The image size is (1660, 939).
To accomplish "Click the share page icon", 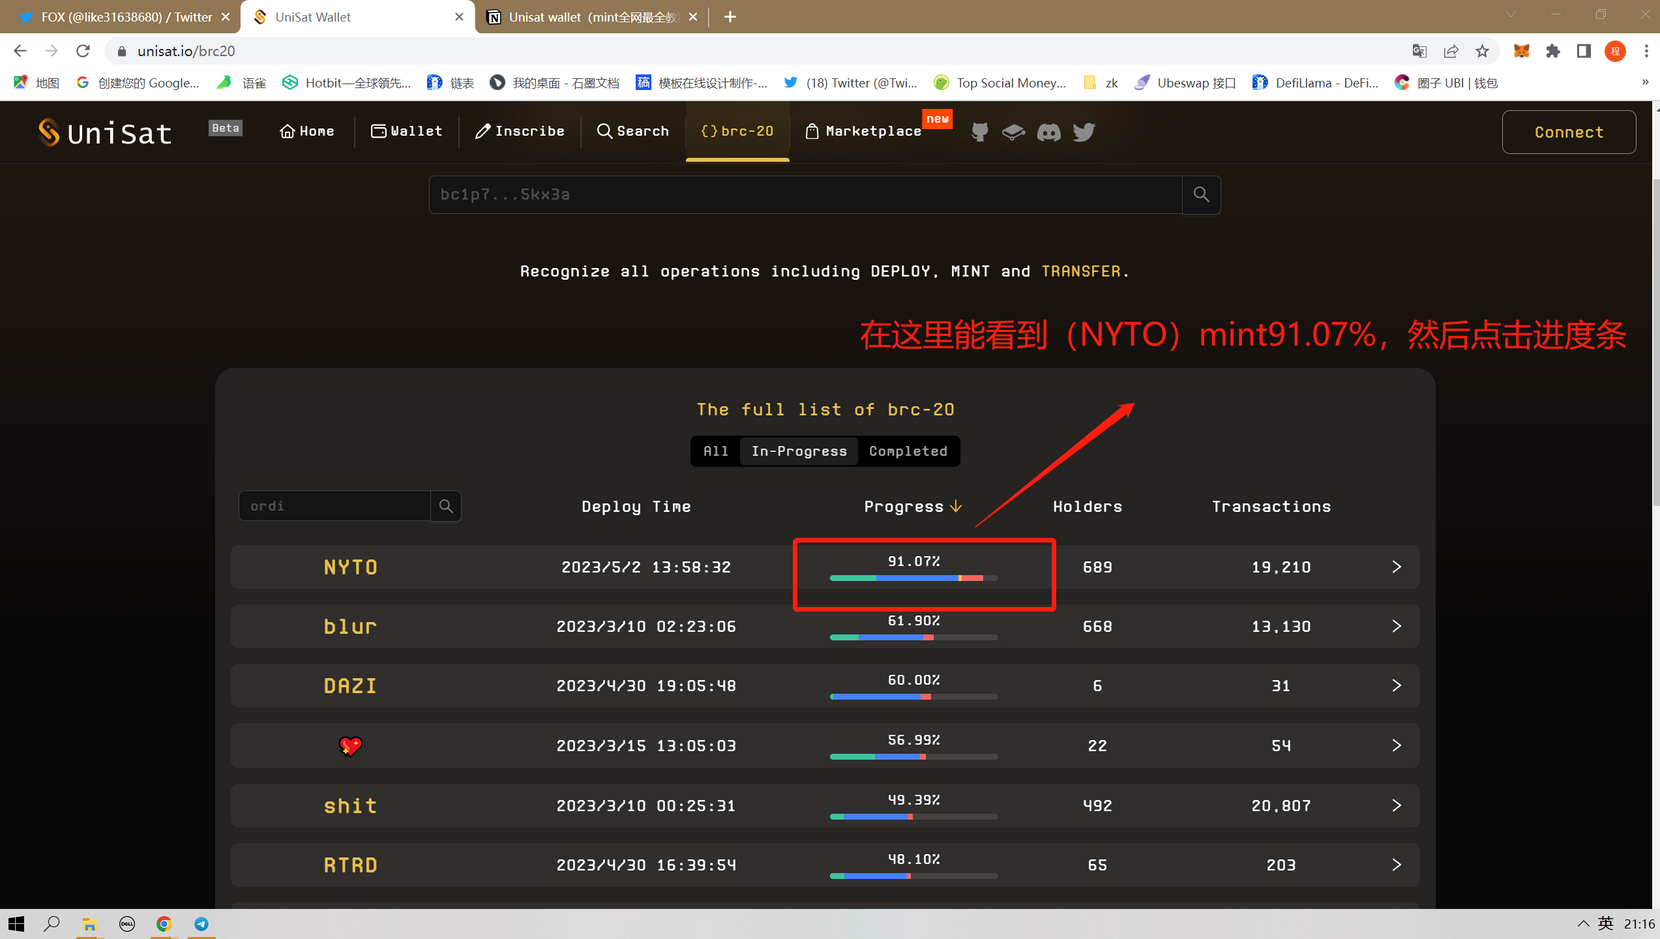I will [1451, 51].
